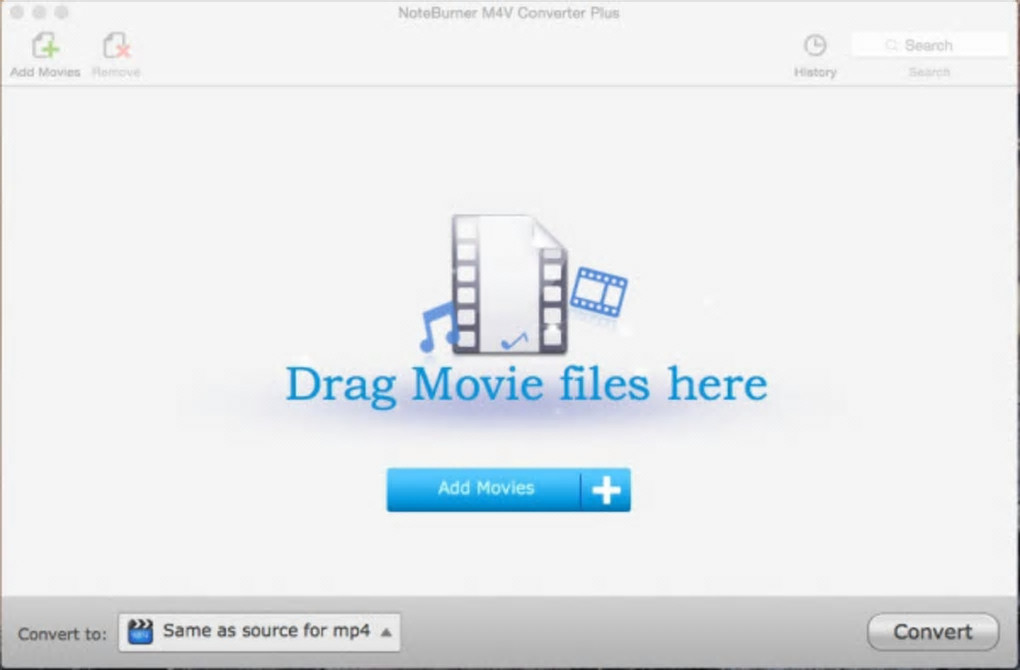
Task: Click the Remove toolbar icon
Action: (116, 46)
